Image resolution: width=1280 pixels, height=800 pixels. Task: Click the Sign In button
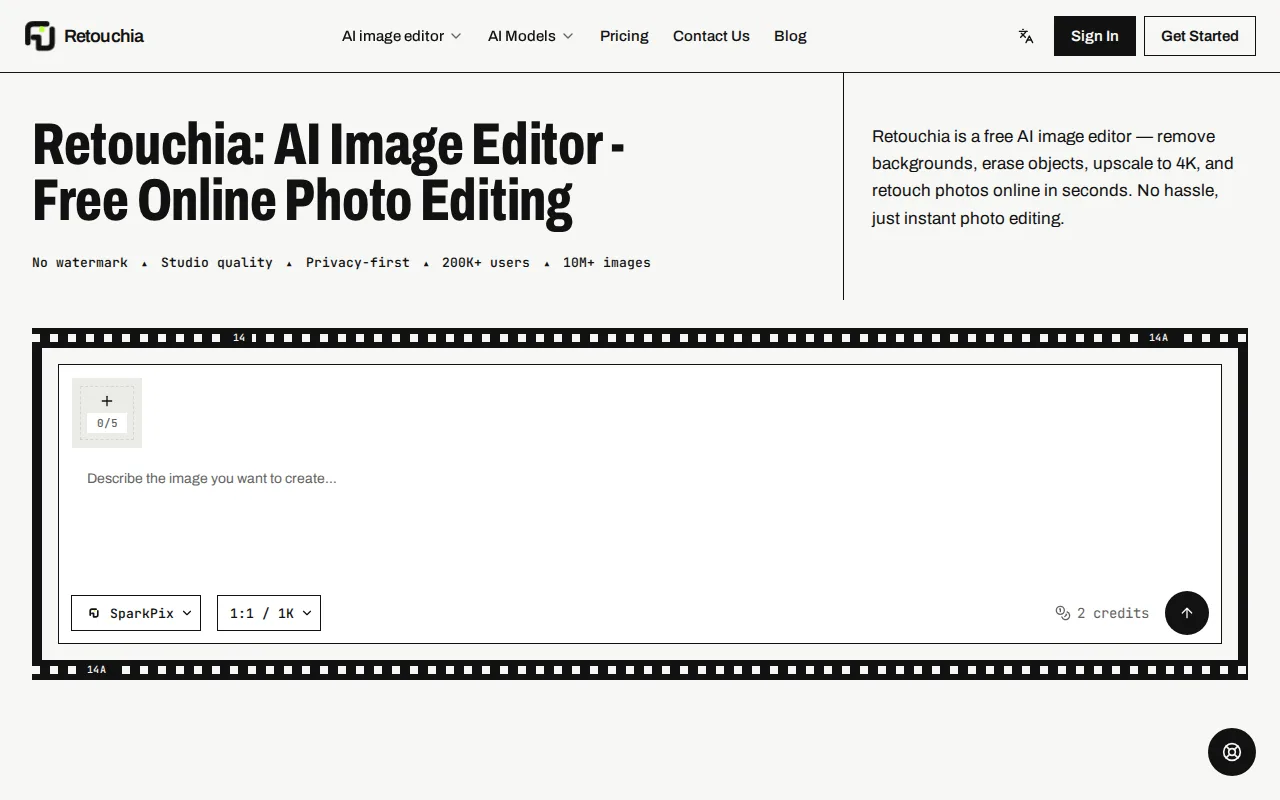click(1095, 36)
